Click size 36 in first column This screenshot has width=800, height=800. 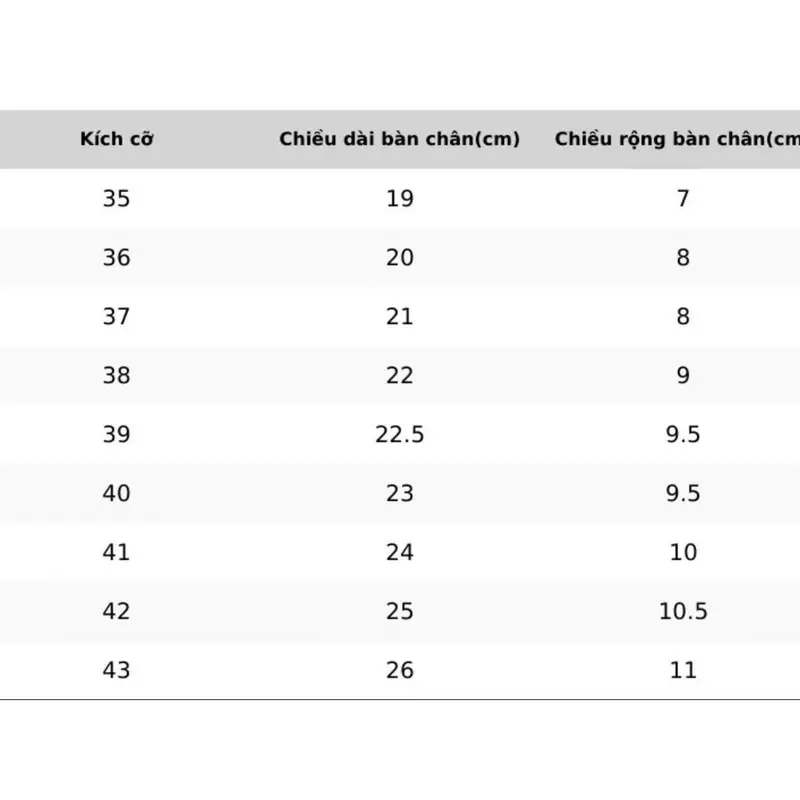point(116,257)
